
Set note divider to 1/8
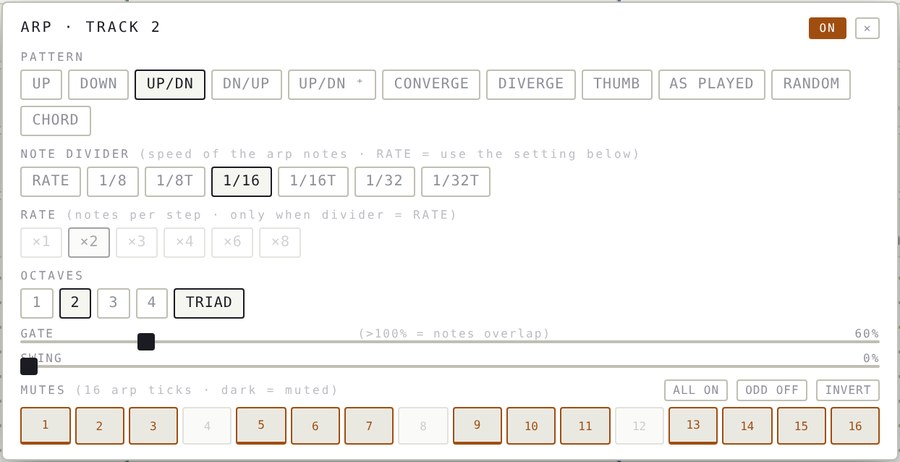pos(112,181)
